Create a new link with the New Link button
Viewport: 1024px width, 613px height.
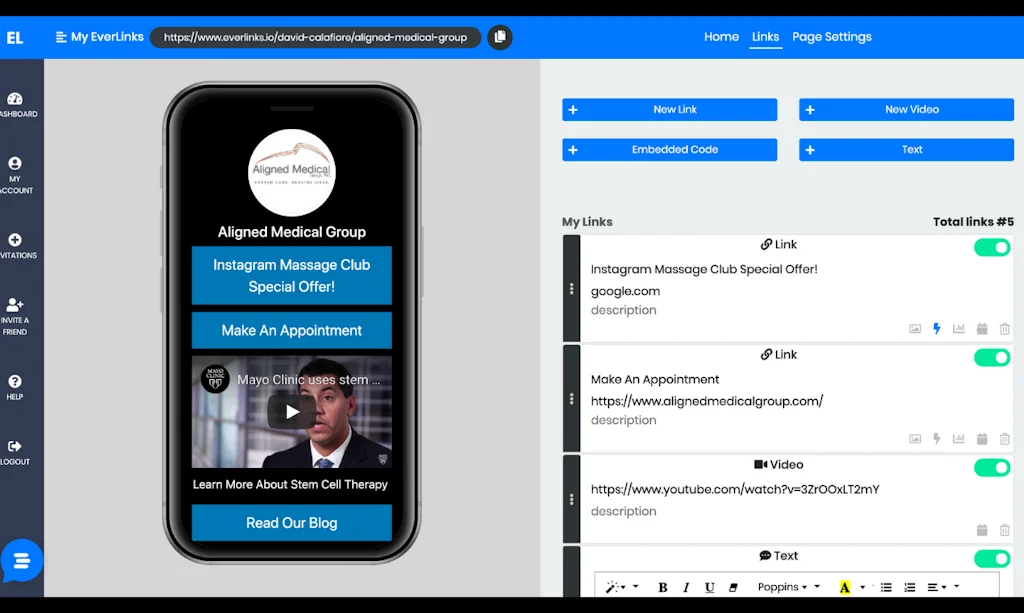click(x=668, y=109)
